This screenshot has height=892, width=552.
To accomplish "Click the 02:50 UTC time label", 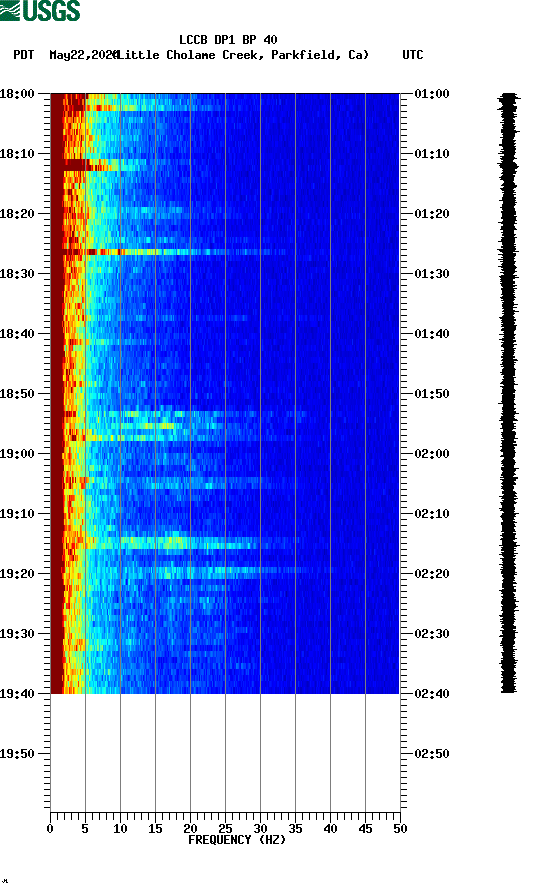I will pos(432,754).
